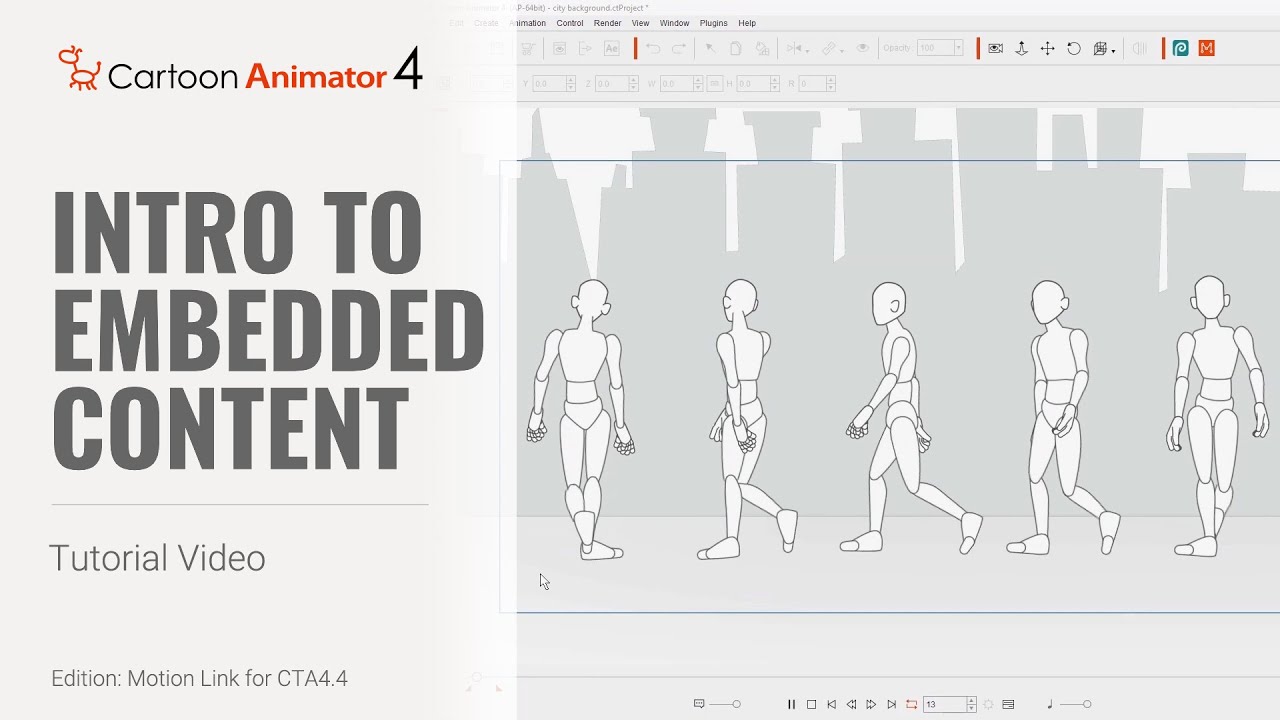Click the export arrow icon in toolbar
The height and width of the screenshot is (720, 1280).
tap(586, 48)
